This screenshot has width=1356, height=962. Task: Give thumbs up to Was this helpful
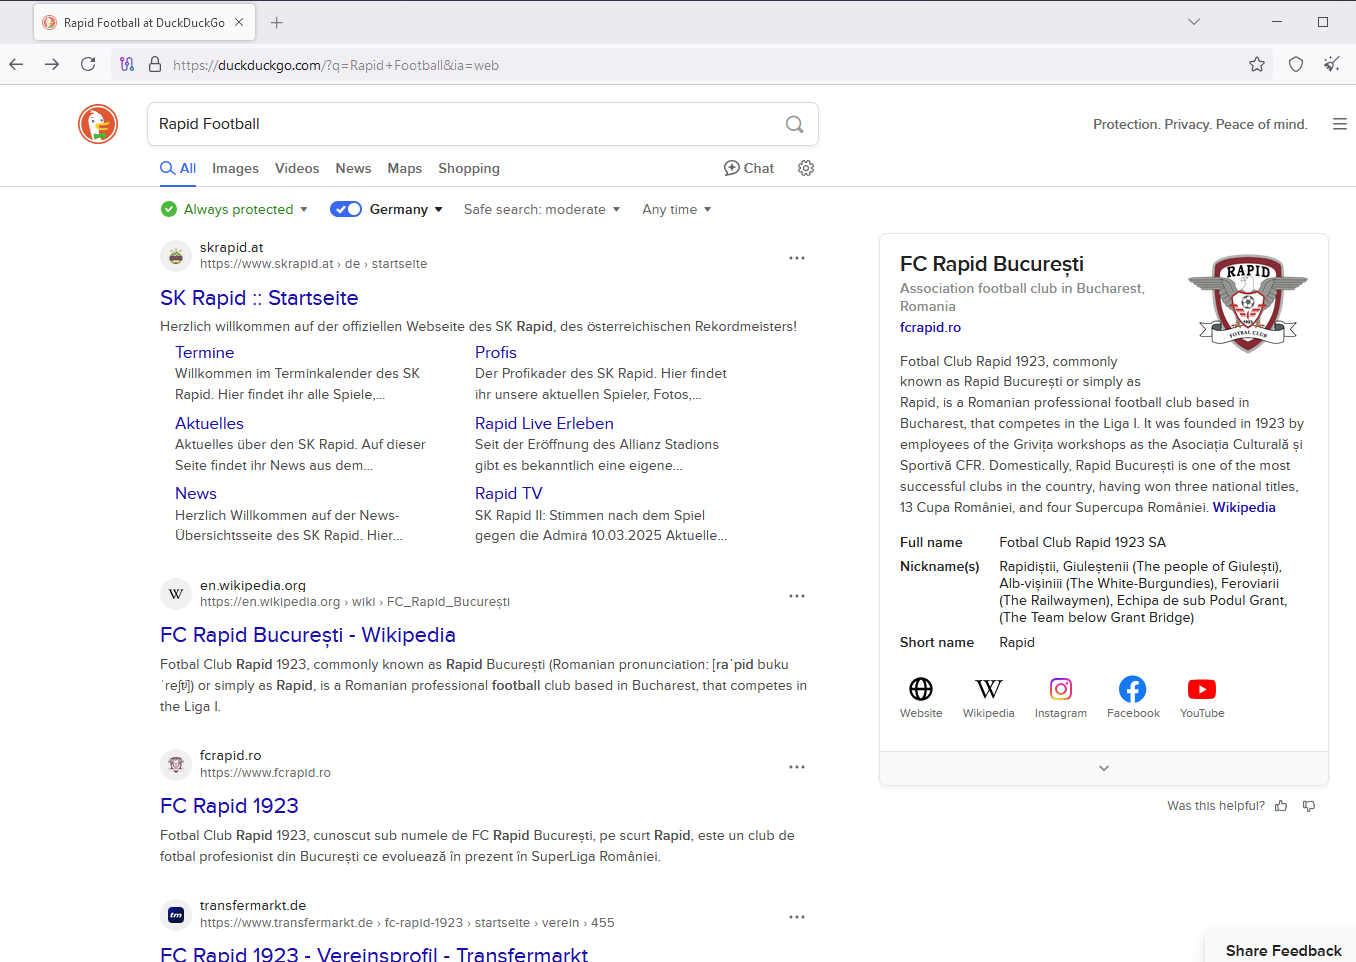1281,806
